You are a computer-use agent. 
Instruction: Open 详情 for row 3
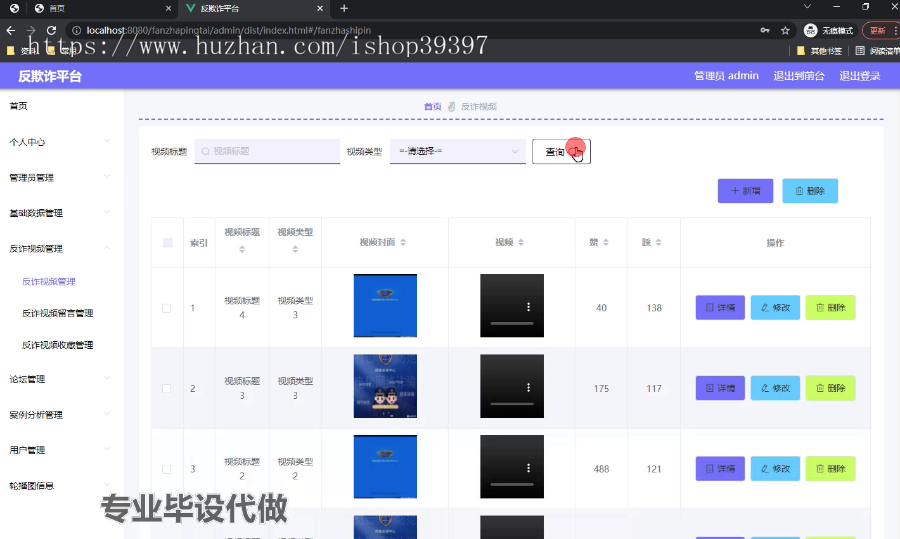click(720, 468)
